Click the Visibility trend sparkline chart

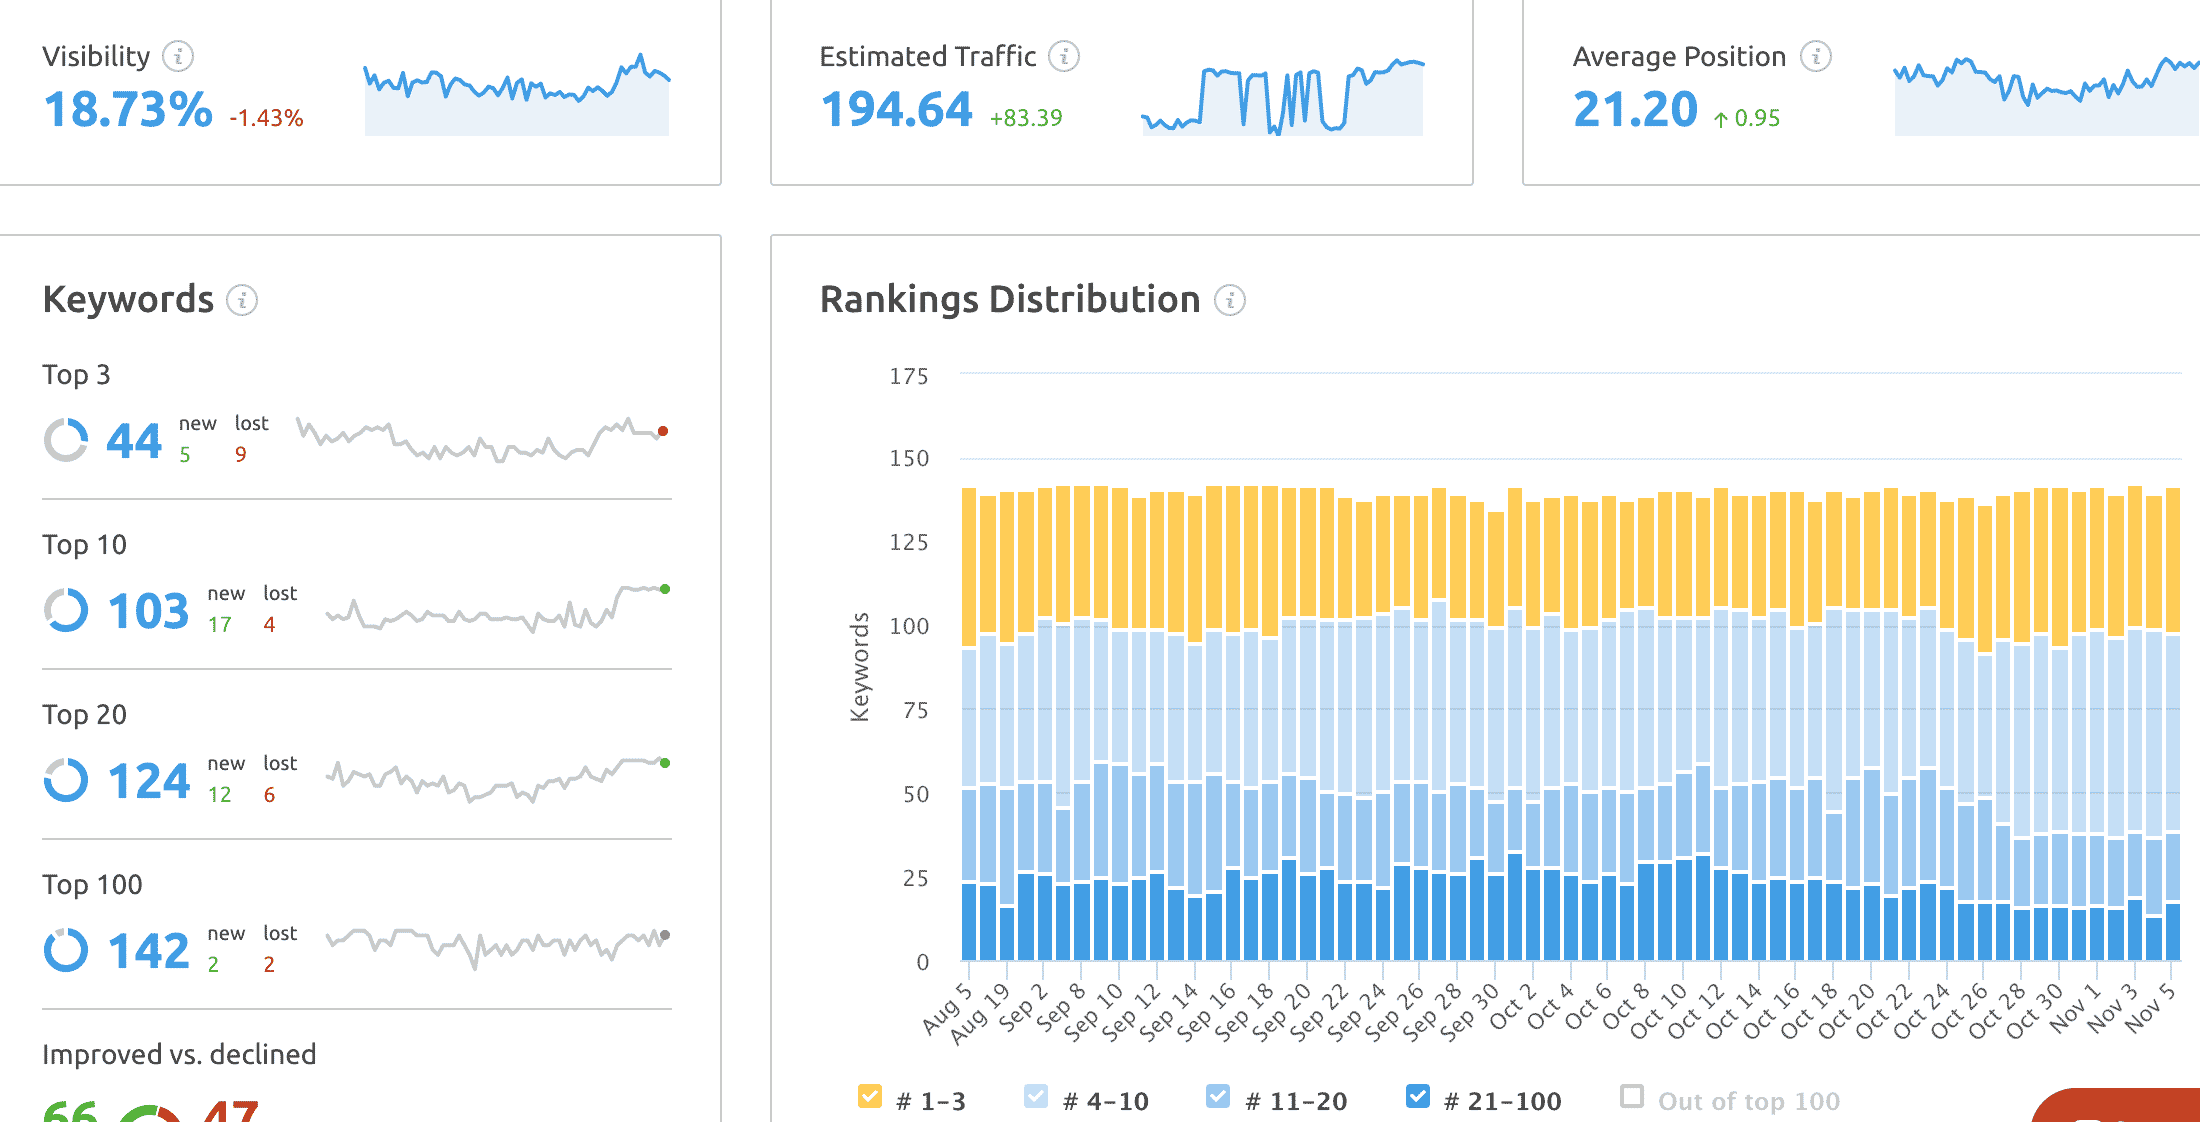516,95
